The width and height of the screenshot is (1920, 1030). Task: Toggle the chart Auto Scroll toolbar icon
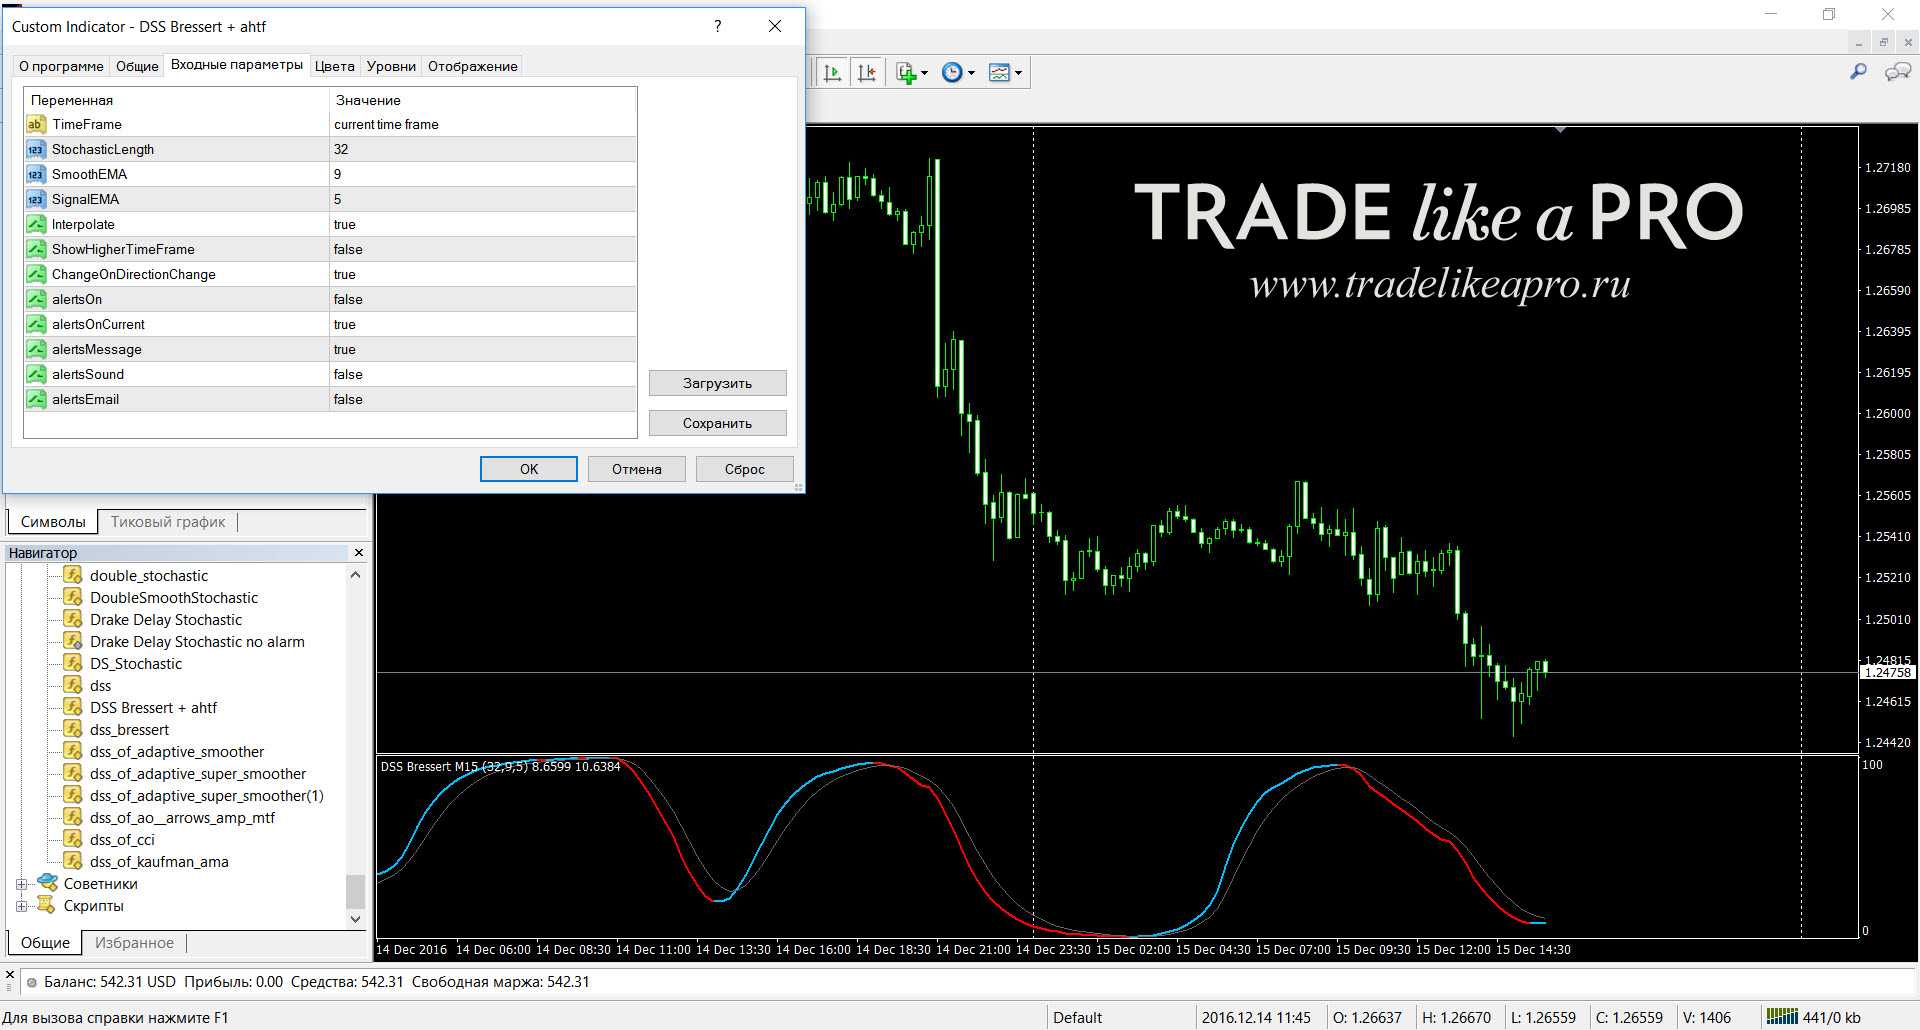(x=832, y=72)
